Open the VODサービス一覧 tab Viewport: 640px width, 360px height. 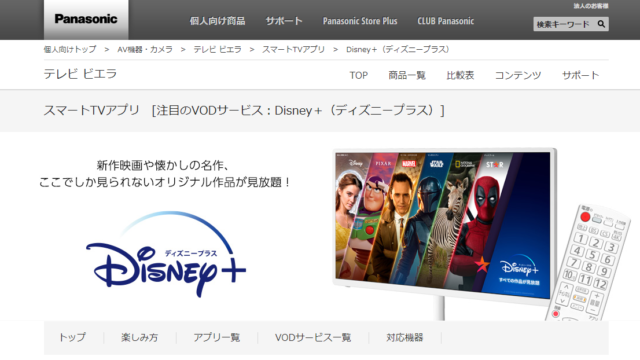pyautogui.click(x=313, y=338)
